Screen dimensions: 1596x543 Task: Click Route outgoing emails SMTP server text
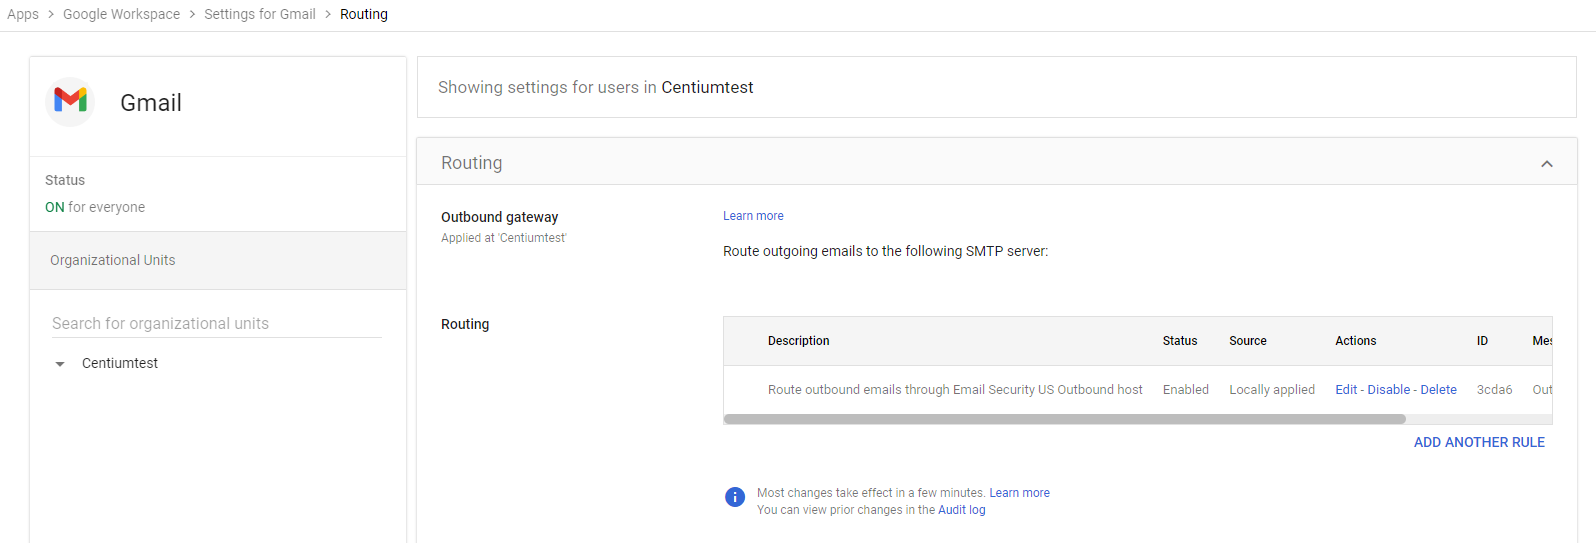885,251
